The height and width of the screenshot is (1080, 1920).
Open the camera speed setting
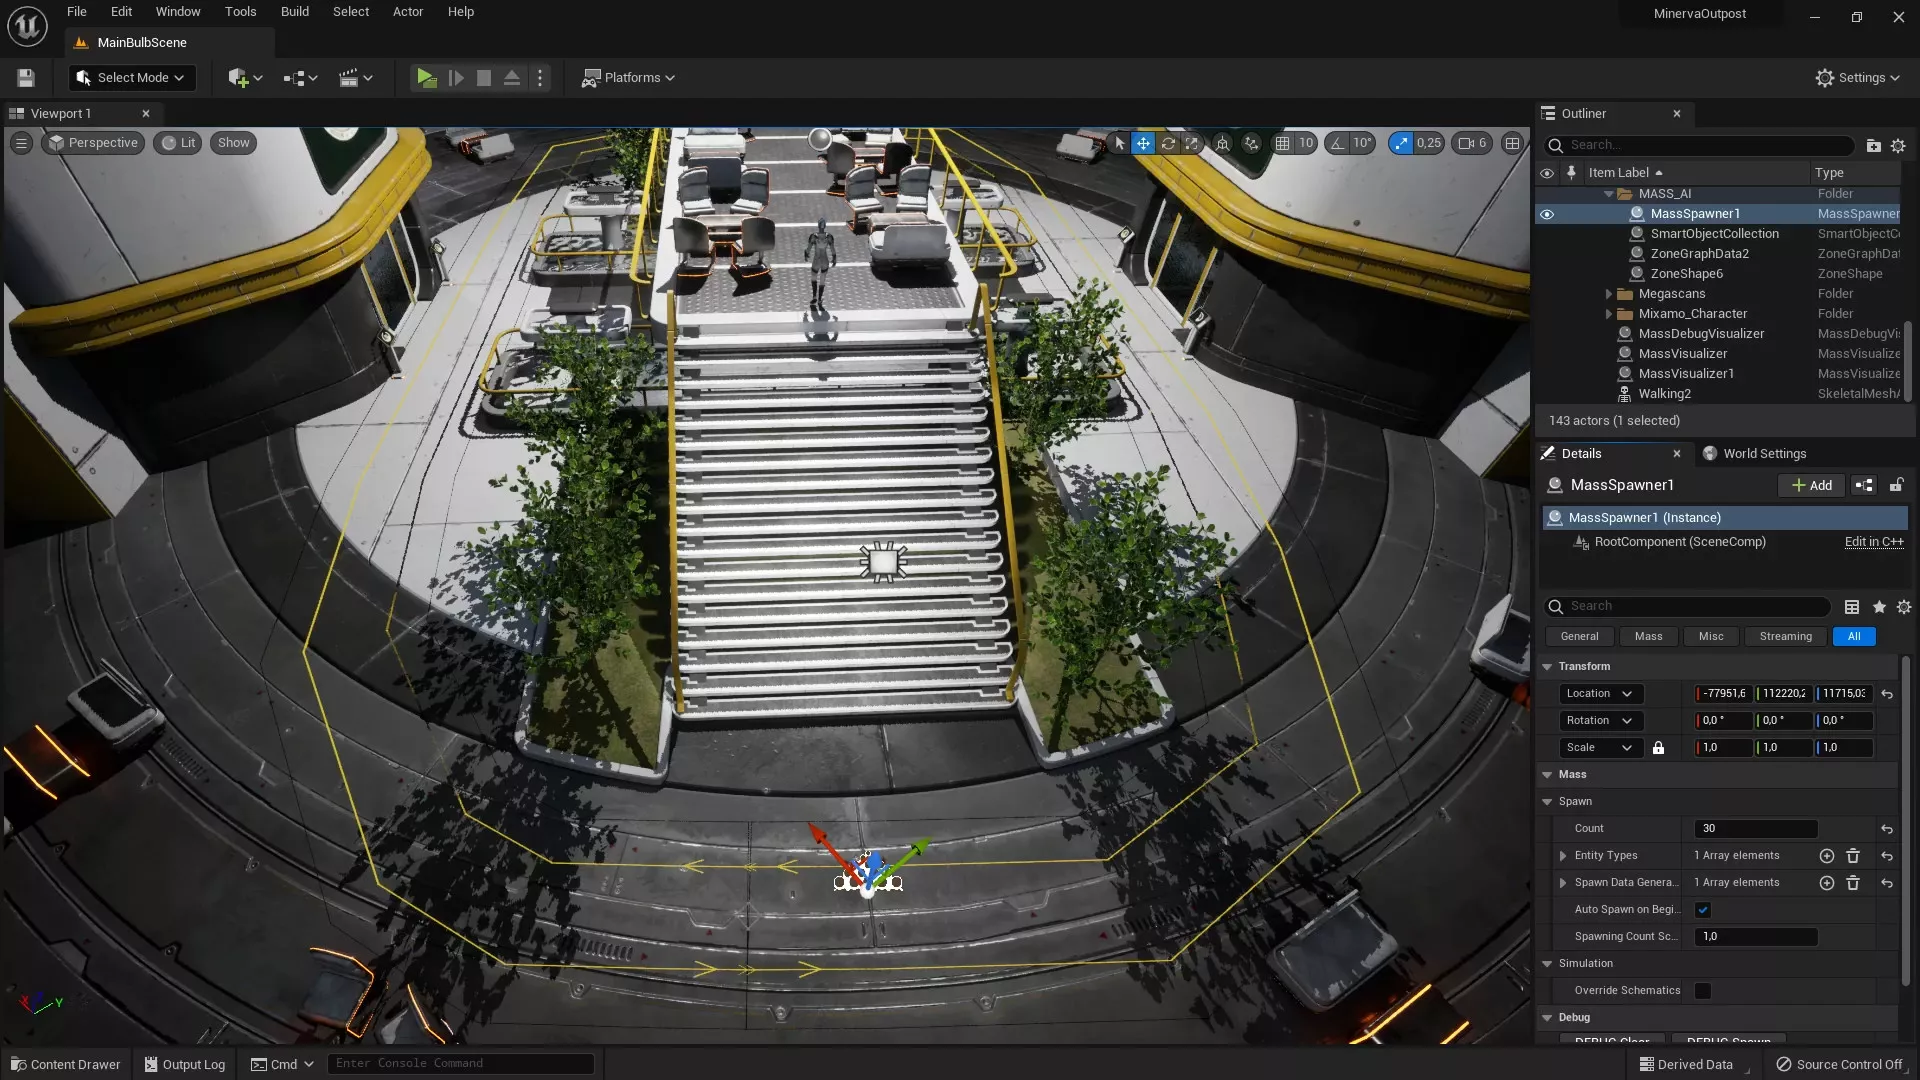click(1472, 143)
